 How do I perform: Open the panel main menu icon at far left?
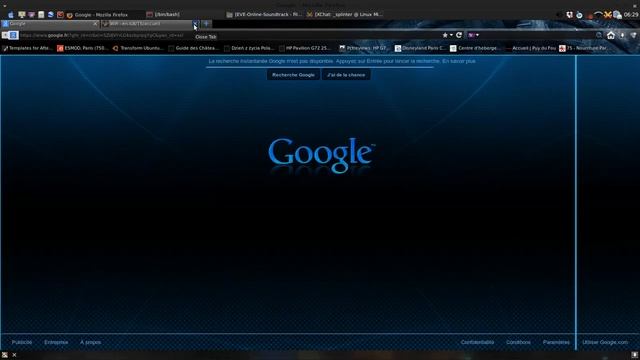[11, 15]
